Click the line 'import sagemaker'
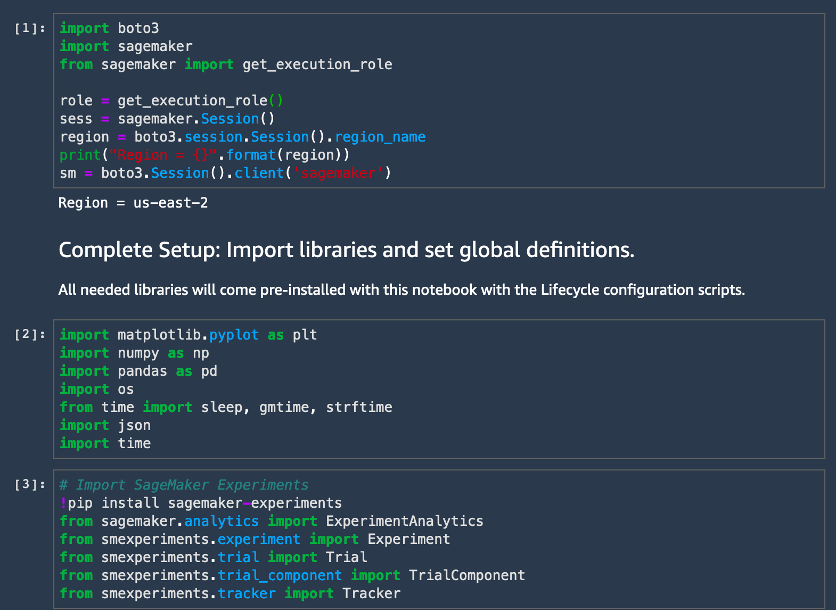This screenshot has height=610, width=836. (126, 46)
